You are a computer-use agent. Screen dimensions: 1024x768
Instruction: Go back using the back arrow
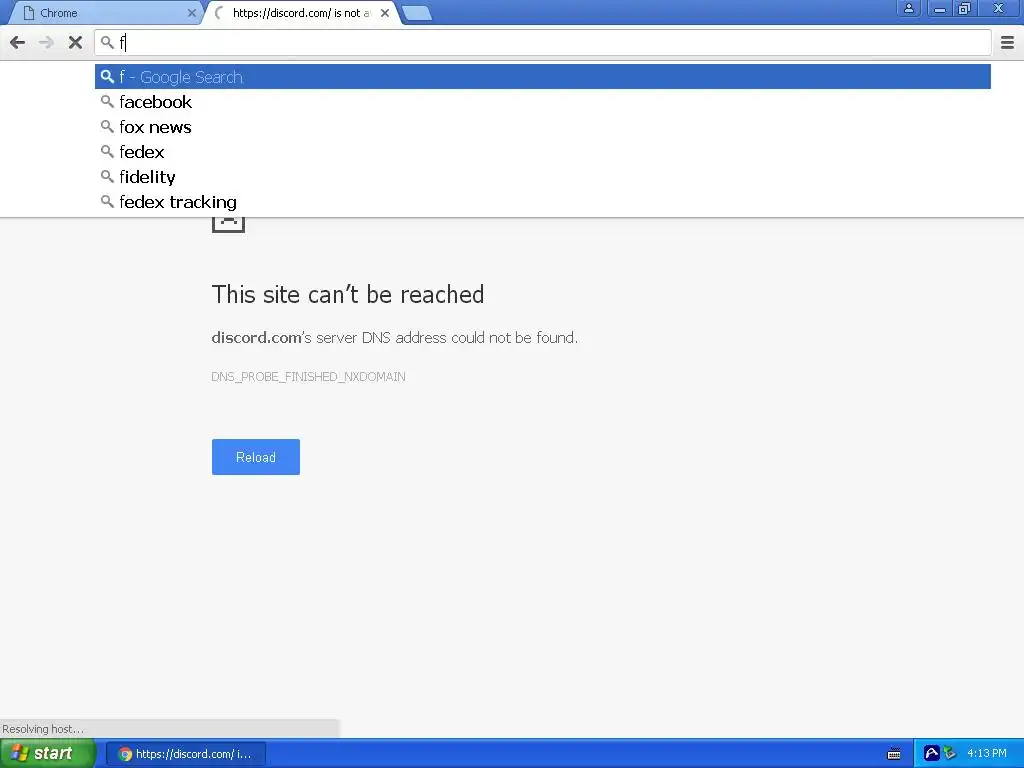click(x=18, y=42)
